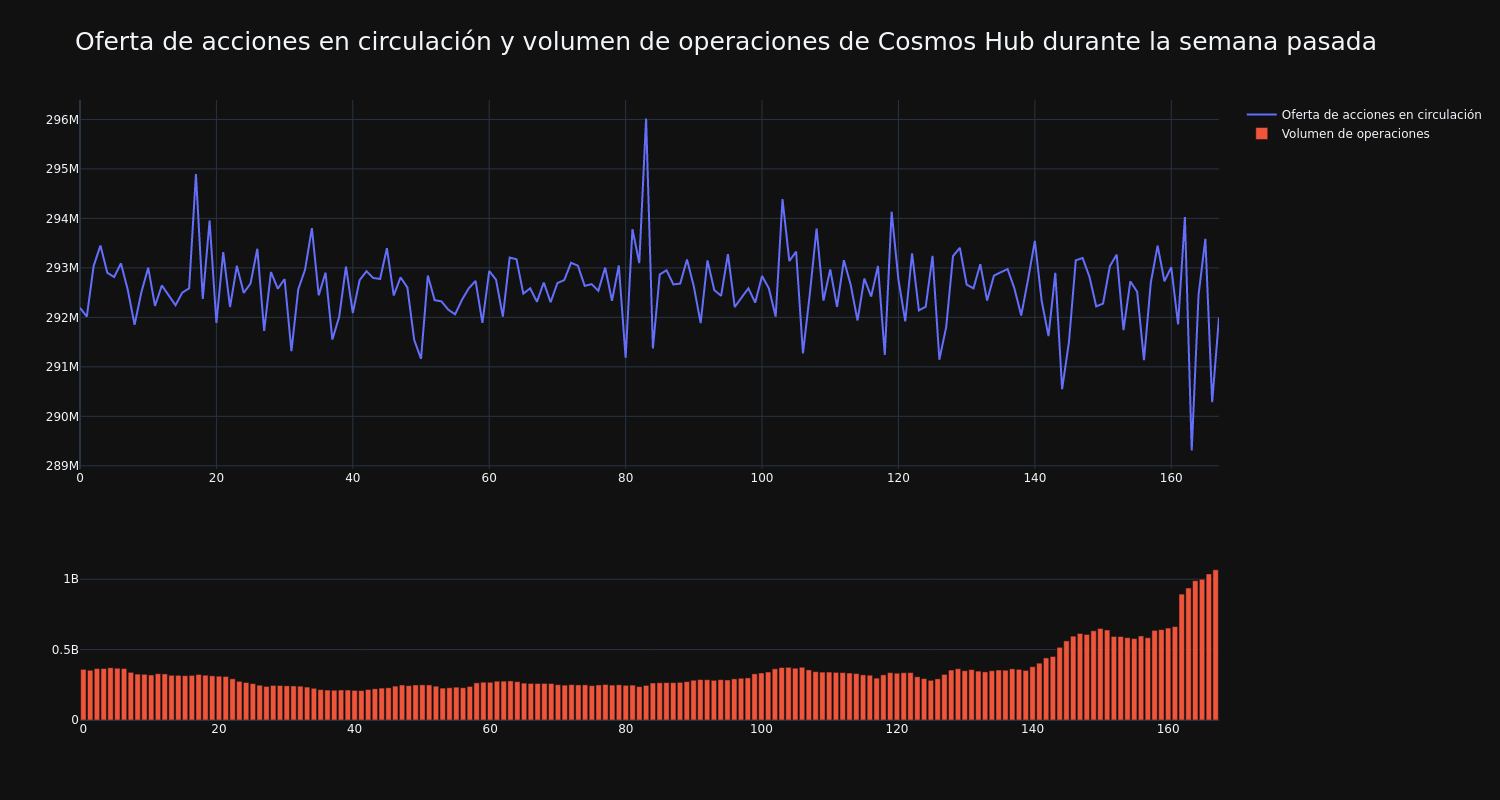Viewport: 1500px width, 800px height.
Task: Click the 295M y-axis label
Action: 62,169
